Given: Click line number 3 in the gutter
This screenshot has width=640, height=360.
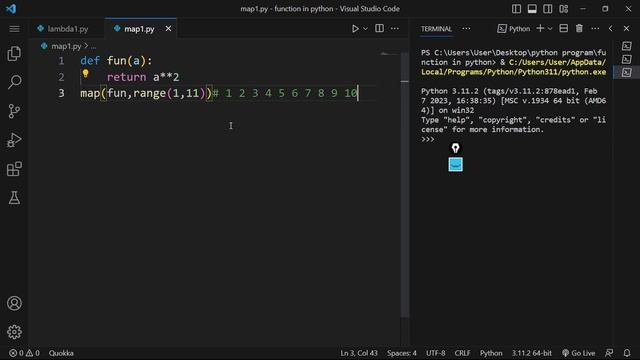Looking at the screenshot, I should [x=61, y=93].
